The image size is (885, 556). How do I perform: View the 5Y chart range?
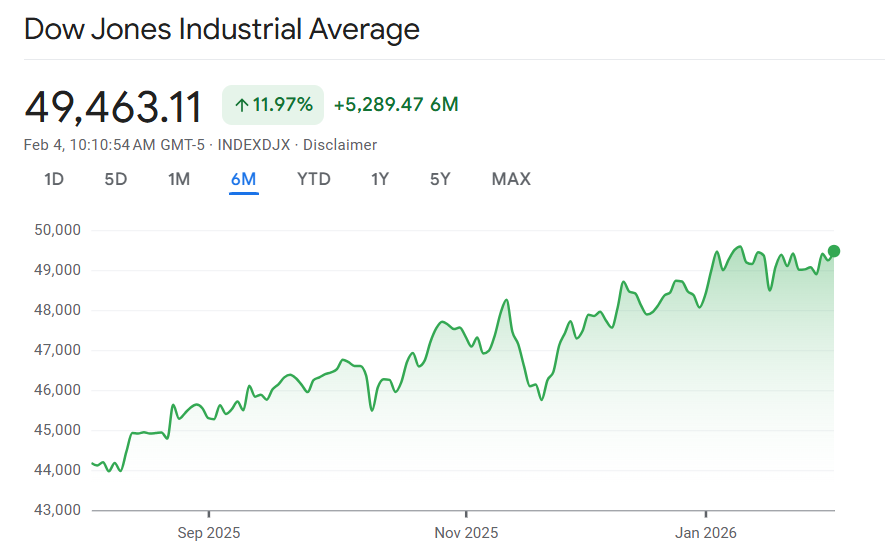pos(440,180)
